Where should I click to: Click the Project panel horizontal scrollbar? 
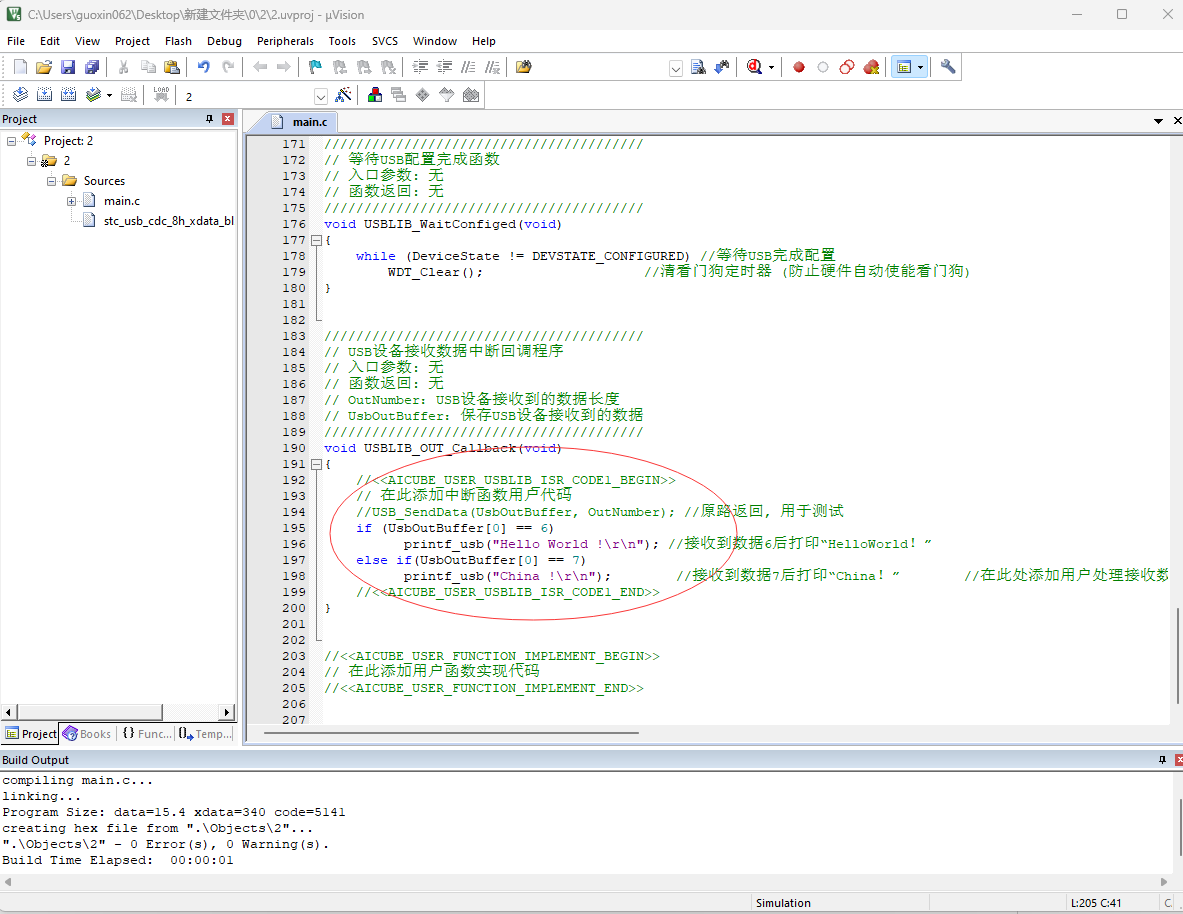90,712
